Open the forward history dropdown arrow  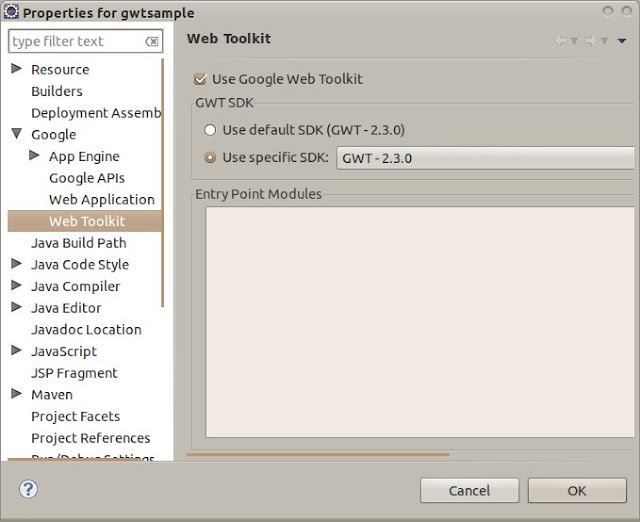click(x=604, y=41)
